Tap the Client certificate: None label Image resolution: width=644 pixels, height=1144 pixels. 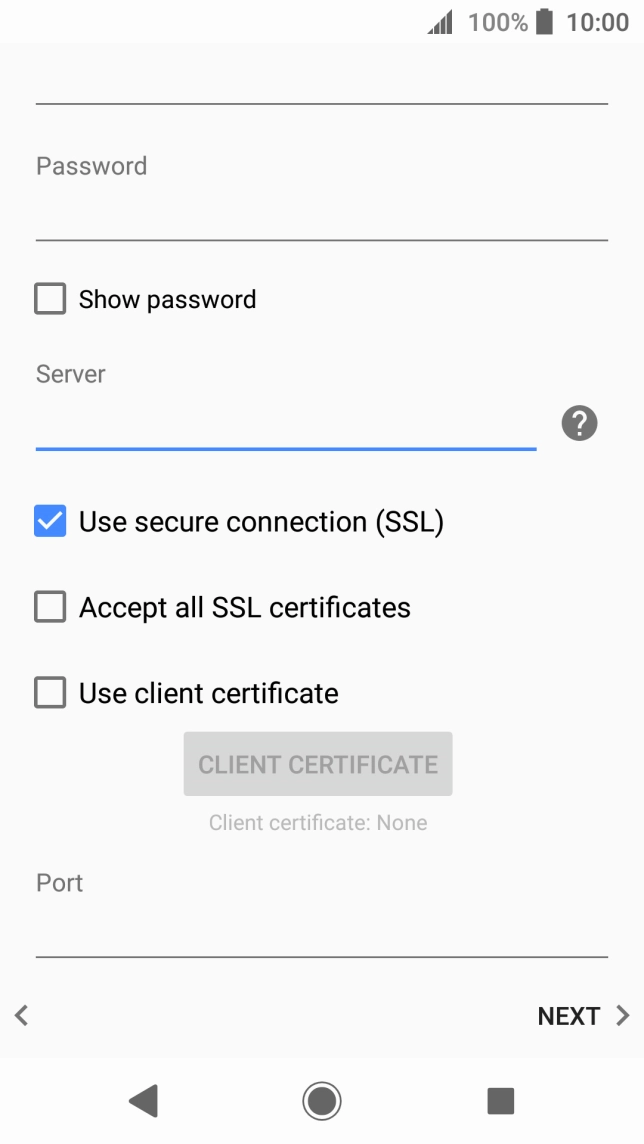click(318, 822)
